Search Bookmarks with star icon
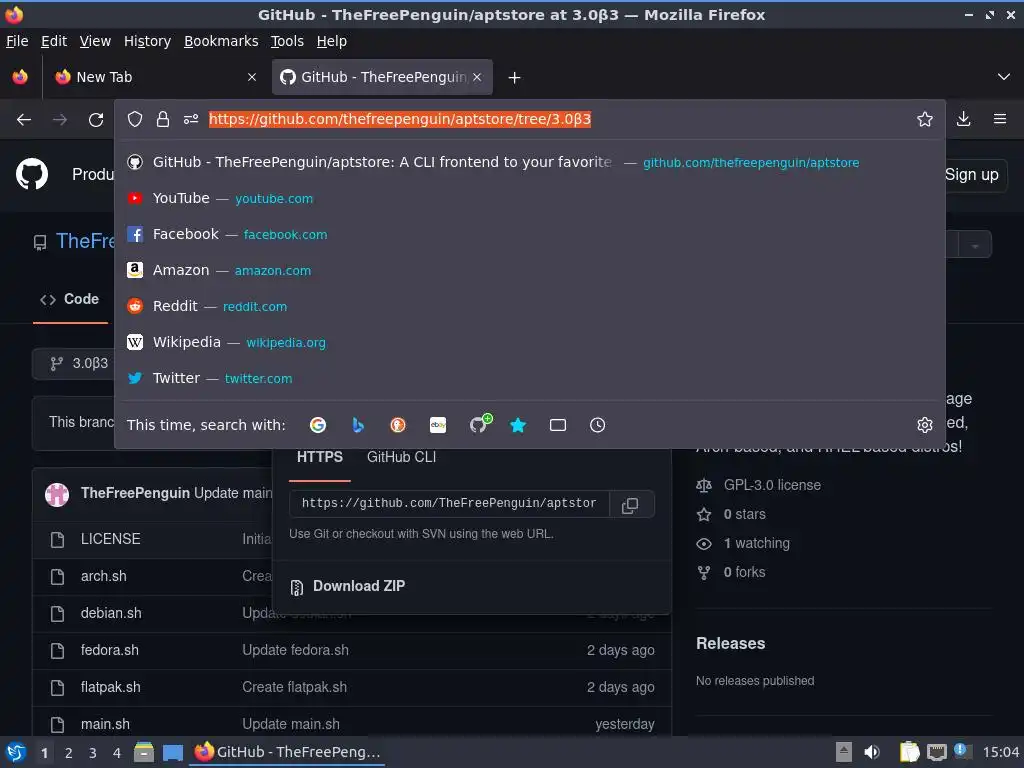1024x768 pixels. [518, 425]
